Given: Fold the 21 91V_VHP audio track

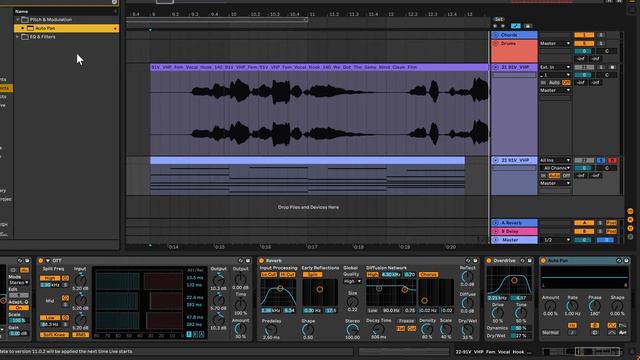Looking at the screenshot, I should [496, 67].
